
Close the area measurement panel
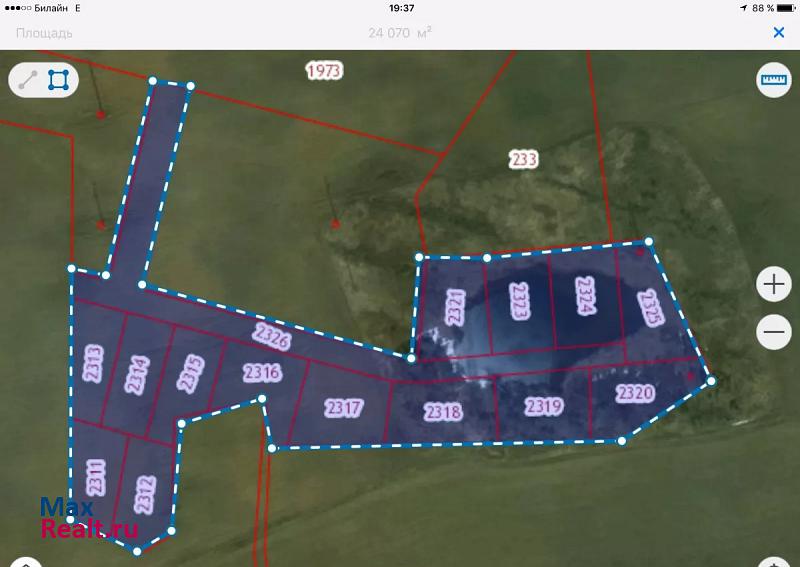(779, 32)
